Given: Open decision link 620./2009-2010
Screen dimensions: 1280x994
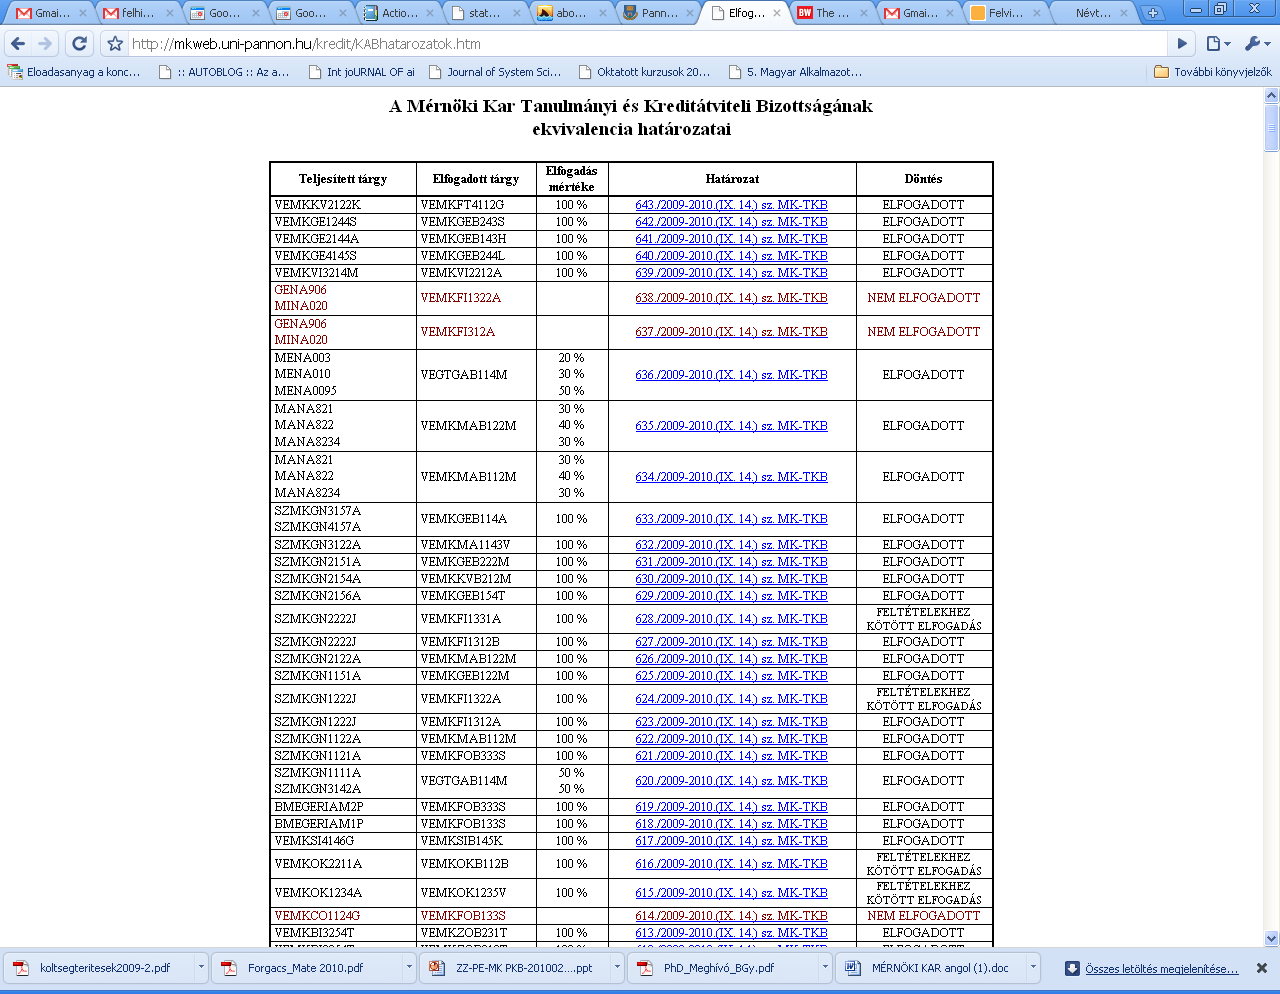Looking at the screenshot, I should pyautogui.click(x=731, y=781).
